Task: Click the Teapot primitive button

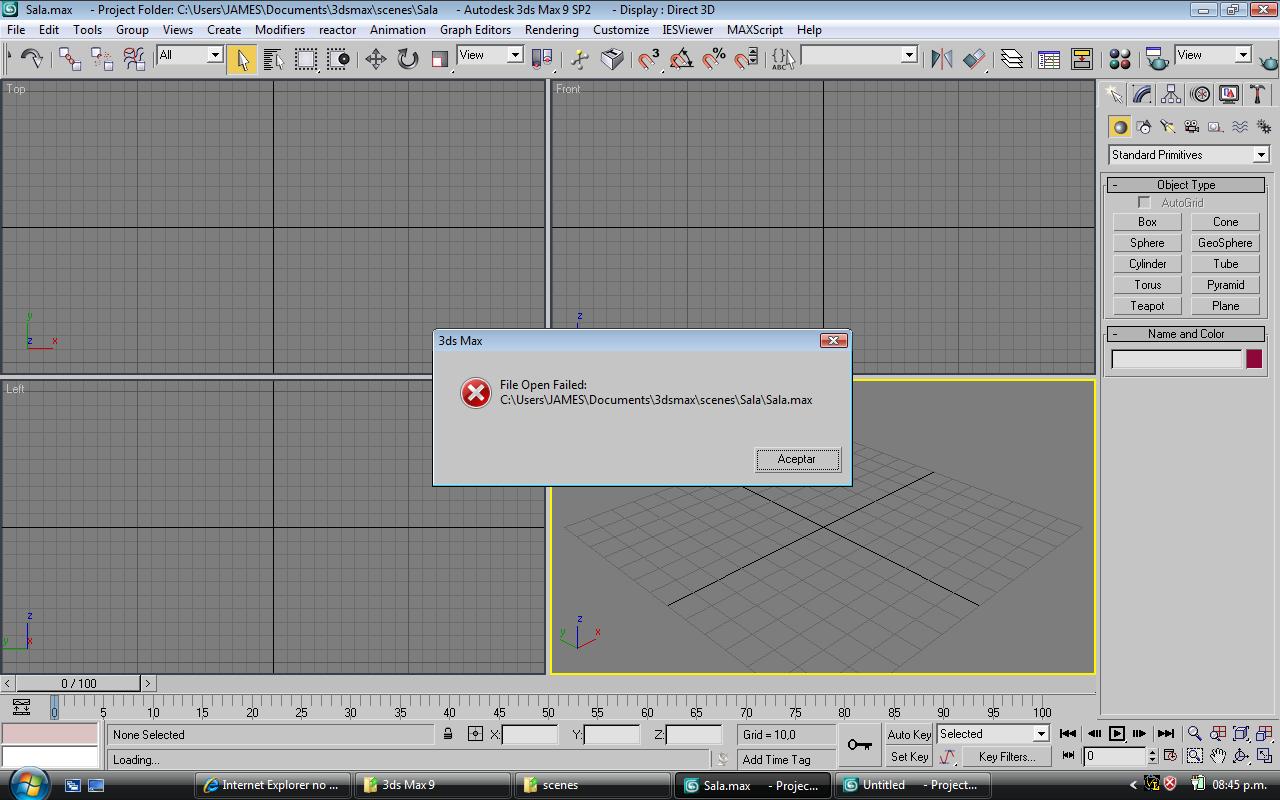Action: coord(1147,306)
